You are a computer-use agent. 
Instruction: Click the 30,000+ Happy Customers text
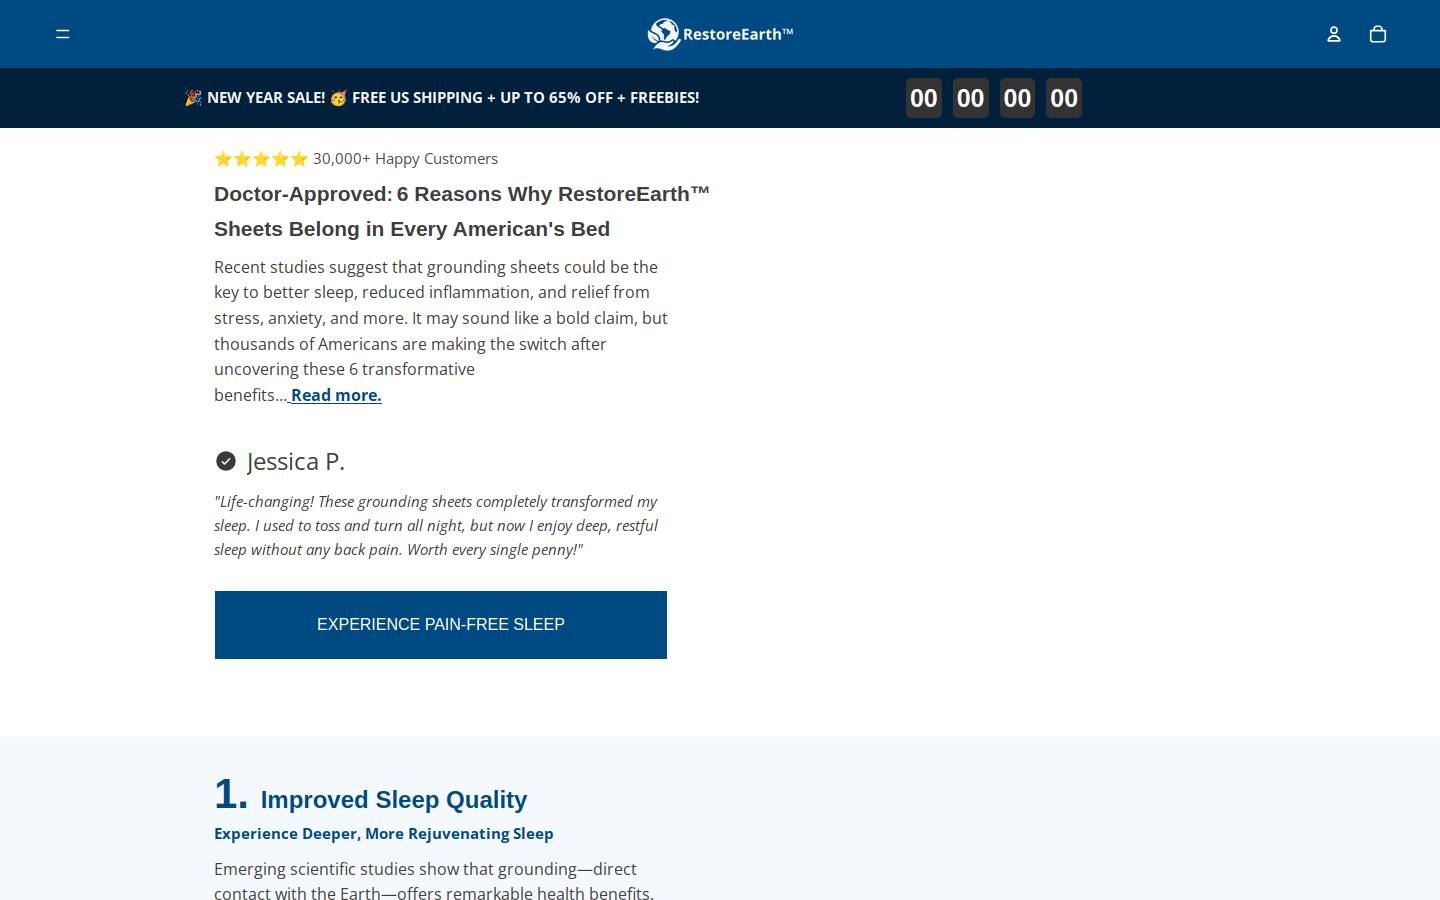pyautogui.click(x=405, y=159)
